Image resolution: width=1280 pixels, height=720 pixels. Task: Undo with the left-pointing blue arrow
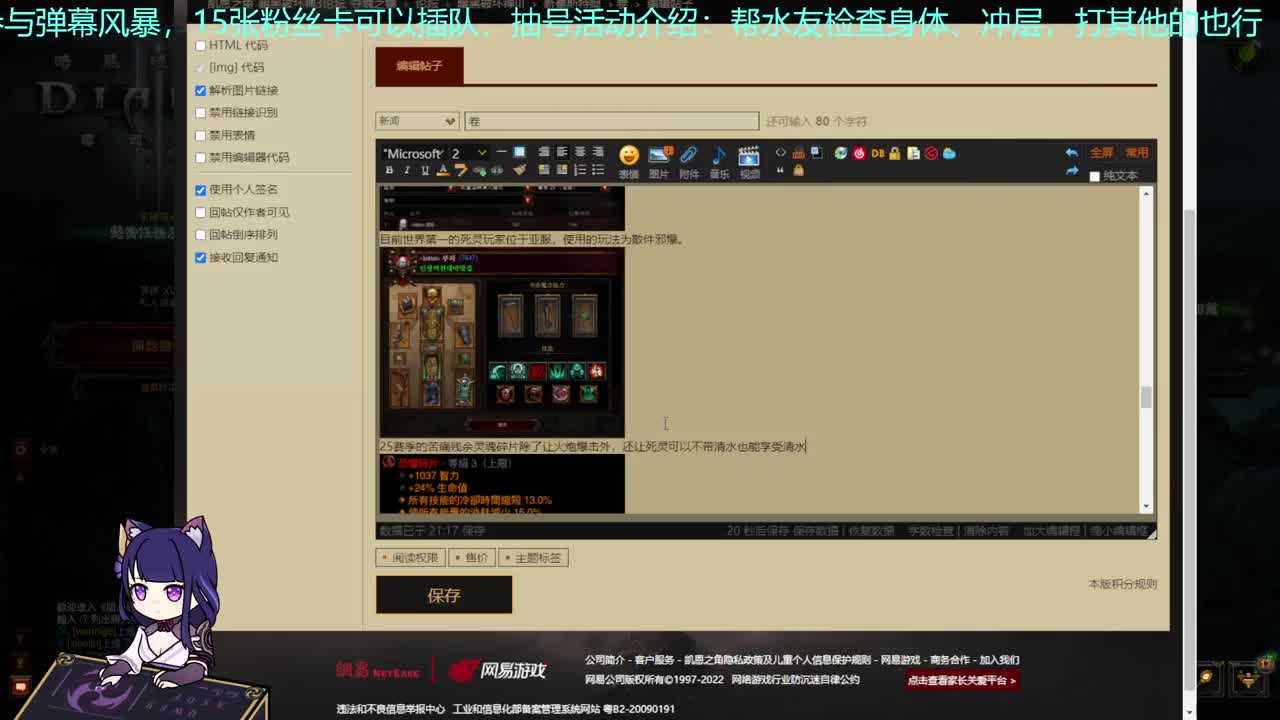pos(1071,152)
